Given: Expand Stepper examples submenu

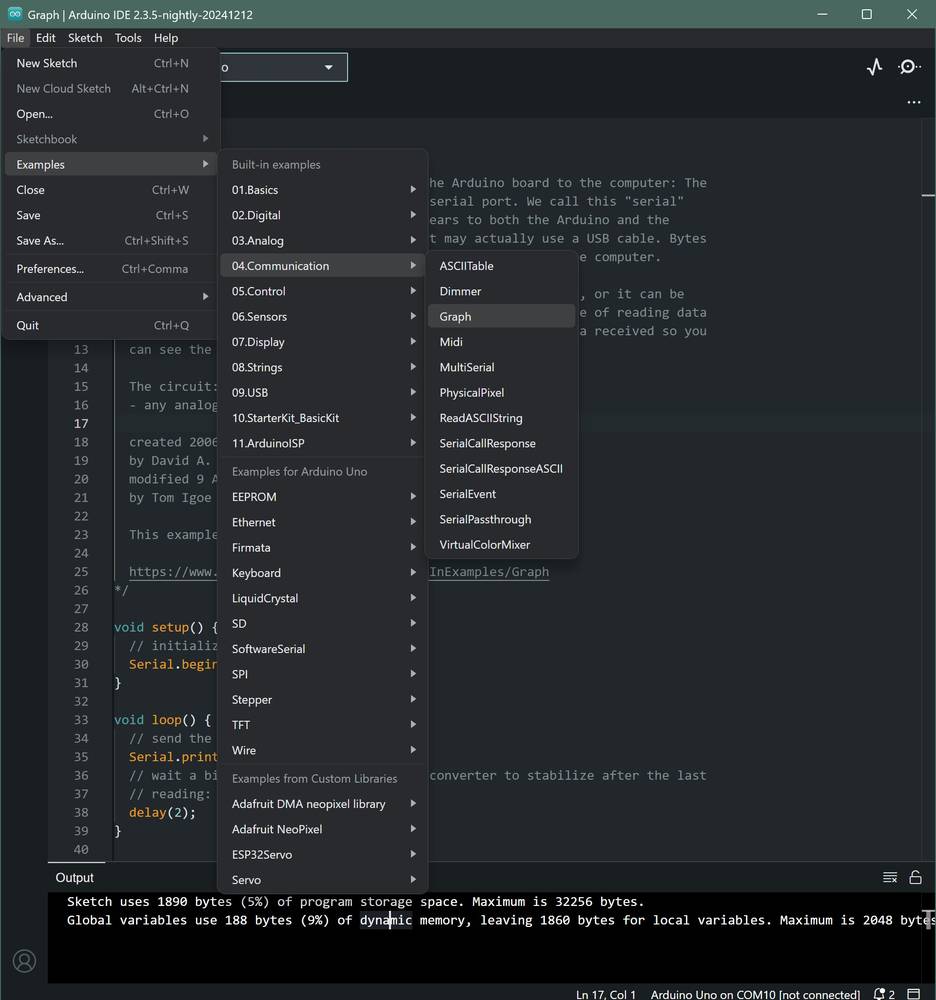Looking at the screenshot, I should click(x=323, y=700).
